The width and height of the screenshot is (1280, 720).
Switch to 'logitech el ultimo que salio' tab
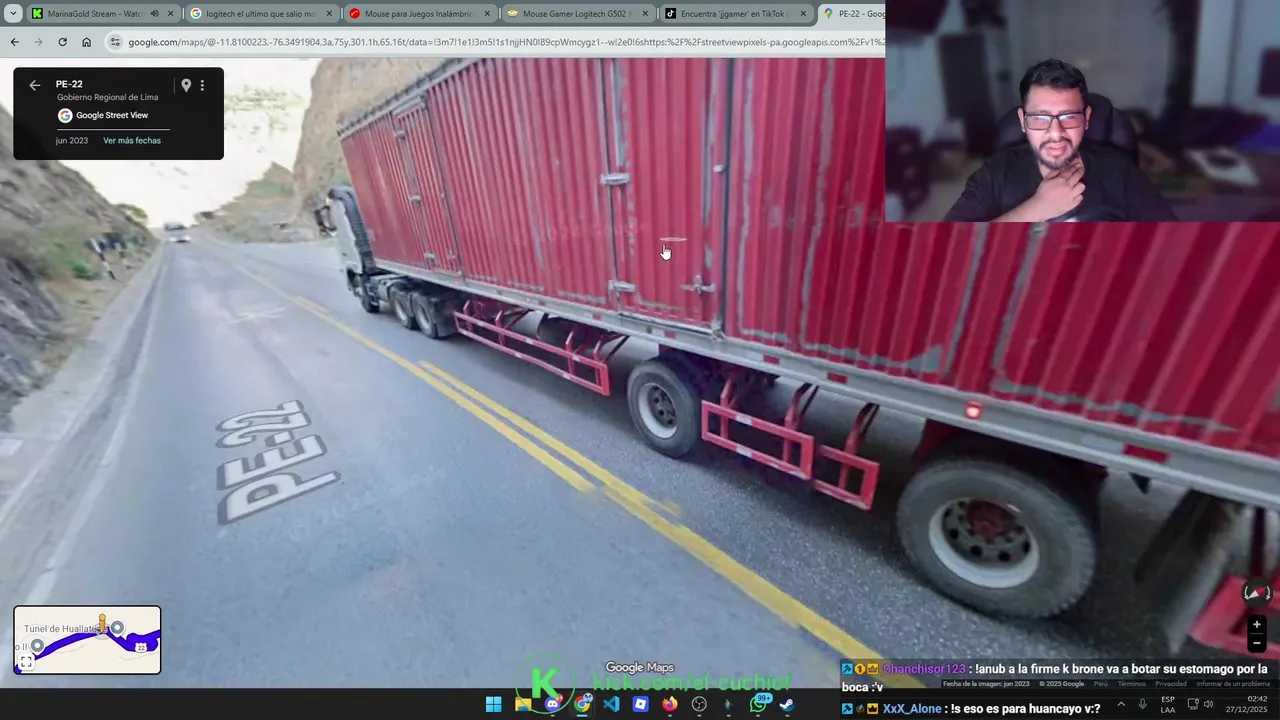(x=262, y=14)
